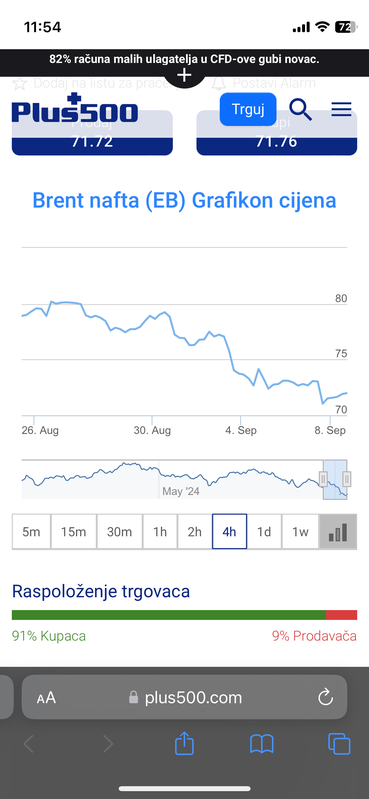Select the 1d chart interval
Image resolution: width=369 pixels, height=799 pixels.
(264, 531)
